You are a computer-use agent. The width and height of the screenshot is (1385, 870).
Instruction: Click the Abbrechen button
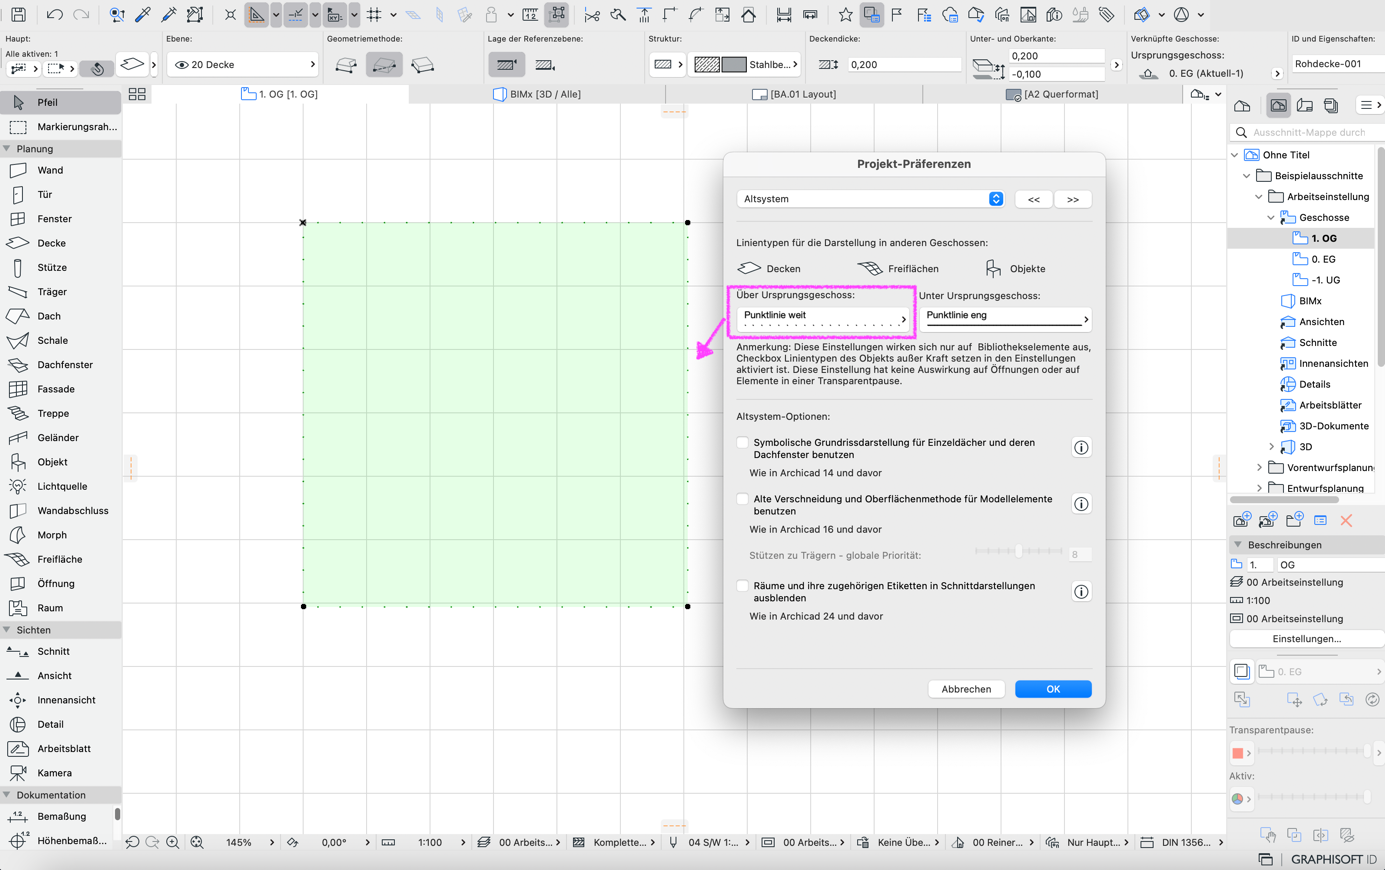pos(966,689)
